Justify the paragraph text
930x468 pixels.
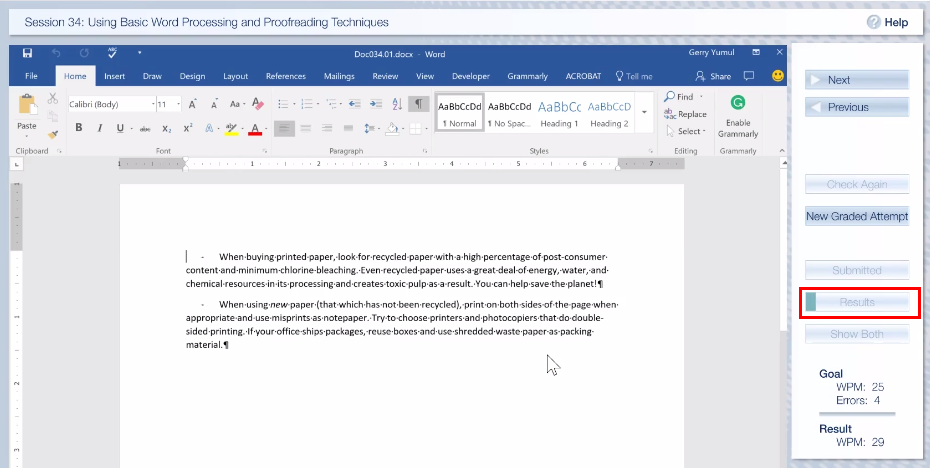pos(348,128)
